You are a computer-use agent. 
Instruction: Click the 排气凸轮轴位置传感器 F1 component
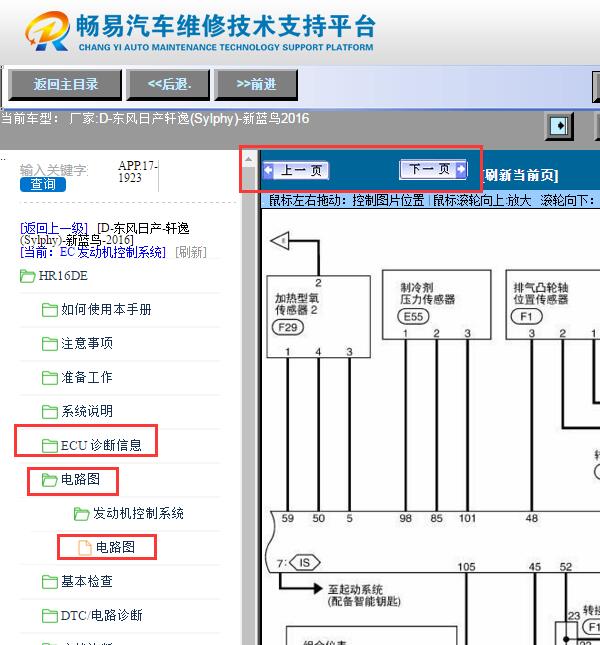click(552, 304)
